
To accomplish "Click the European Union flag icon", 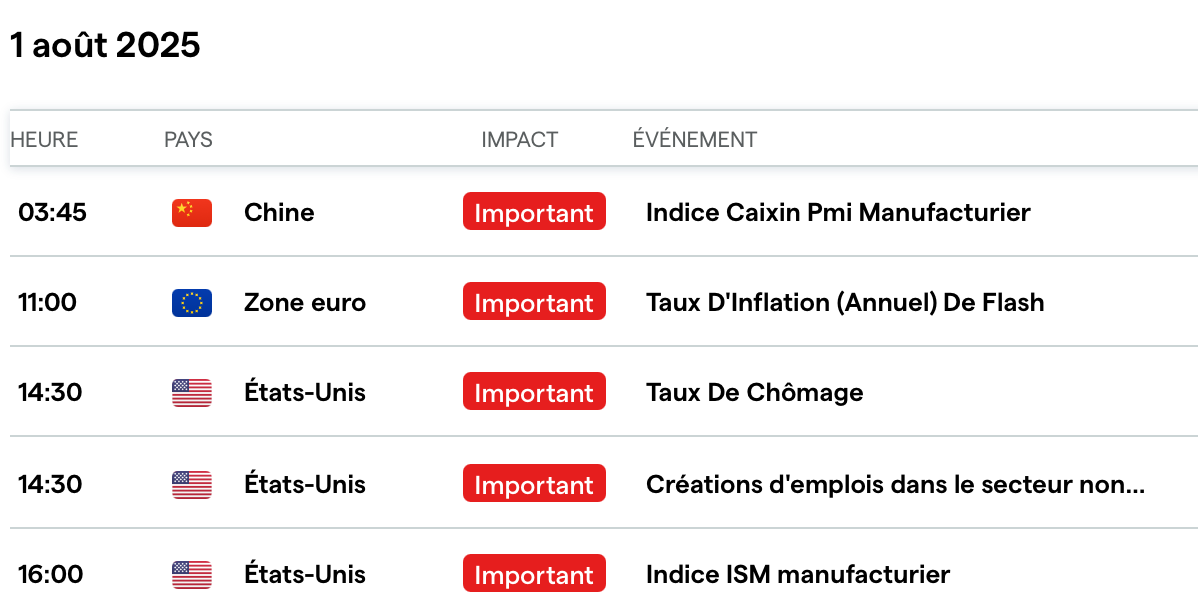I will coord(192,302).
